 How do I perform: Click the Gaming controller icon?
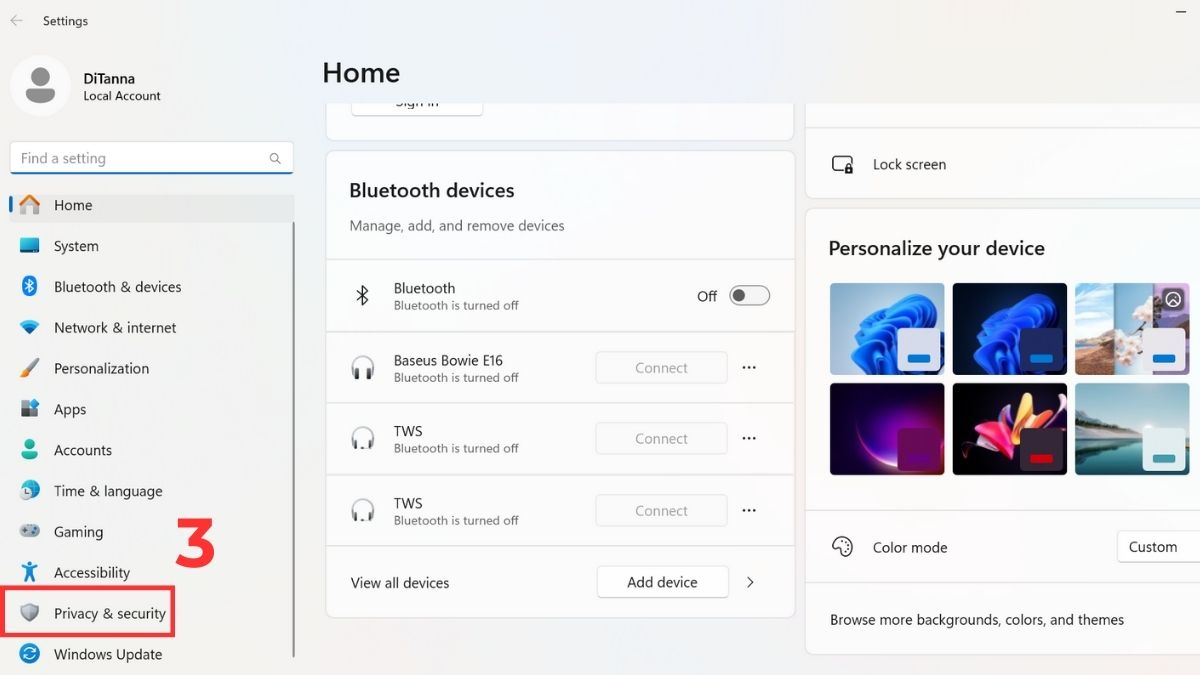(30, 532)
